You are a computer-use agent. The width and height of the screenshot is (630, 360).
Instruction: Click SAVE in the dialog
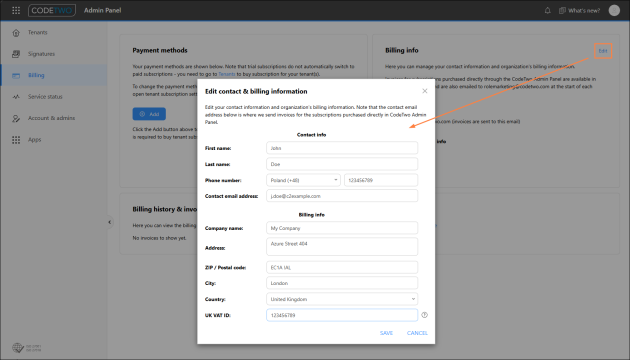(387, 333)
